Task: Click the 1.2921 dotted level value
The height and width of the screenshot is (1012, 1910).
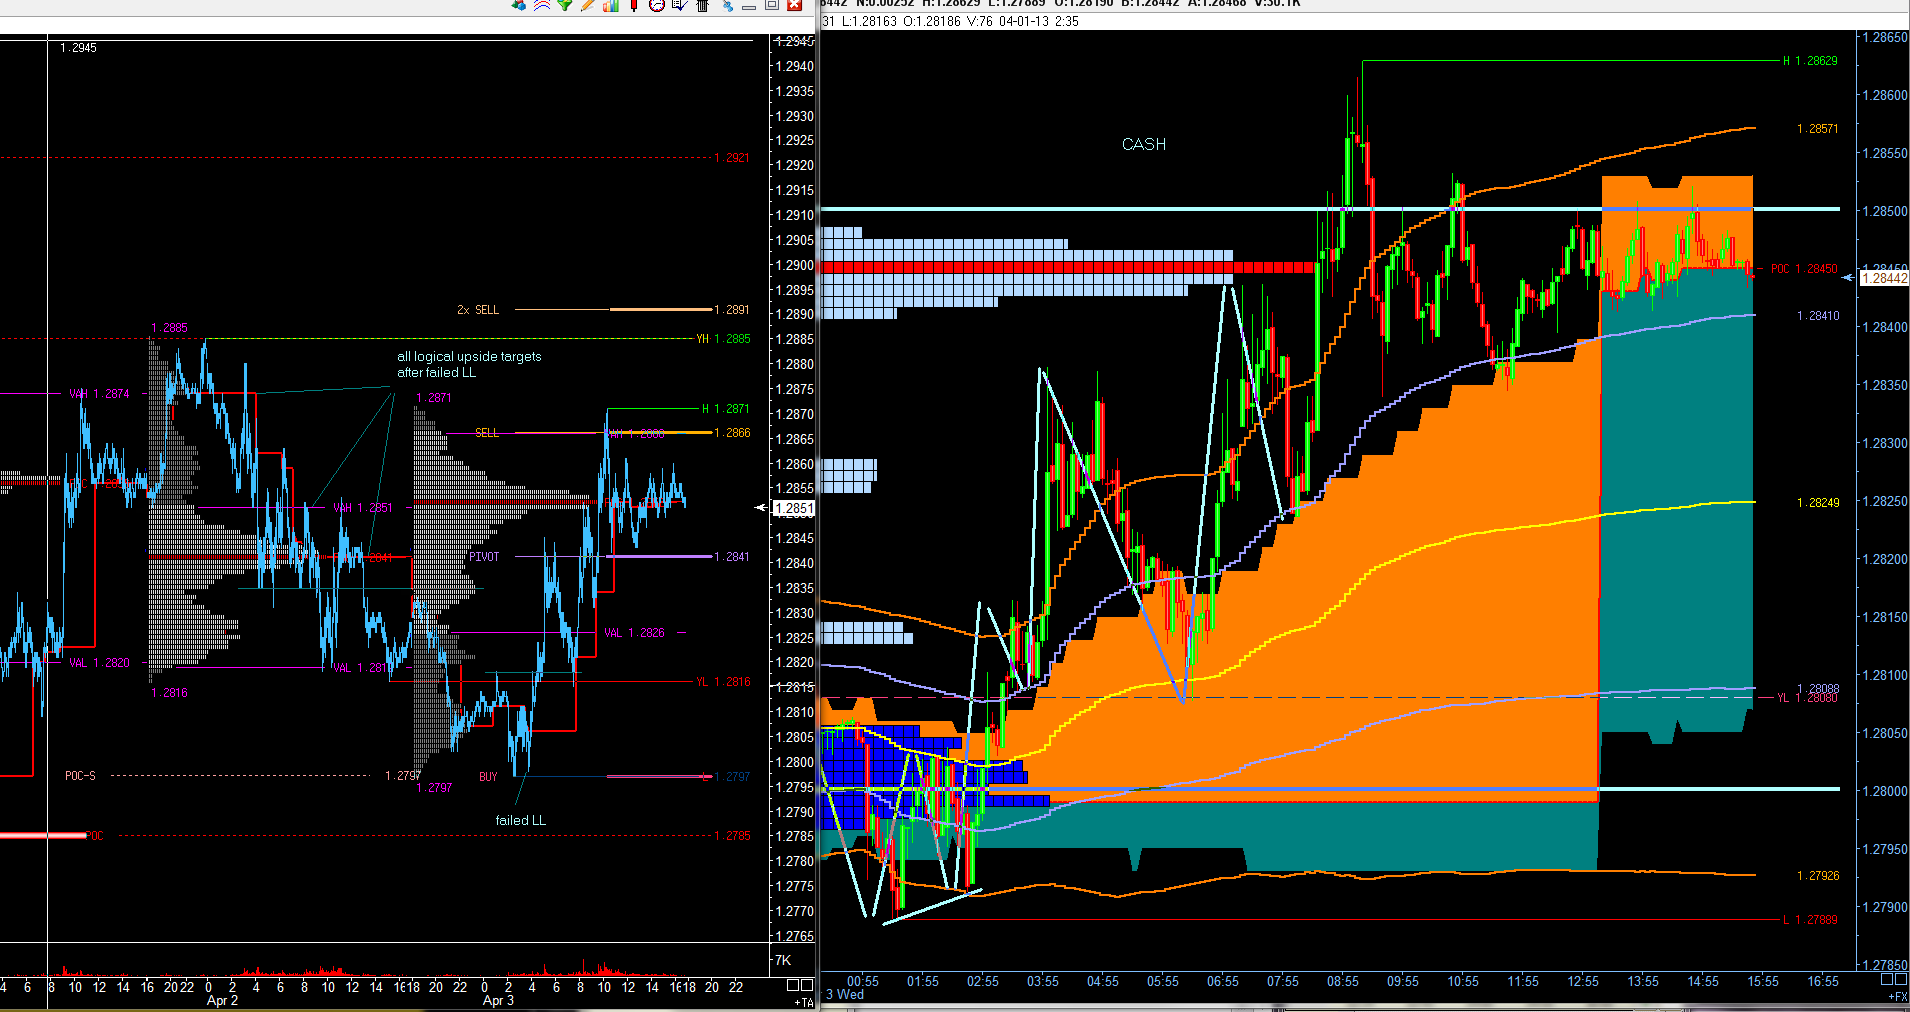Action: [x=732, y=158]
